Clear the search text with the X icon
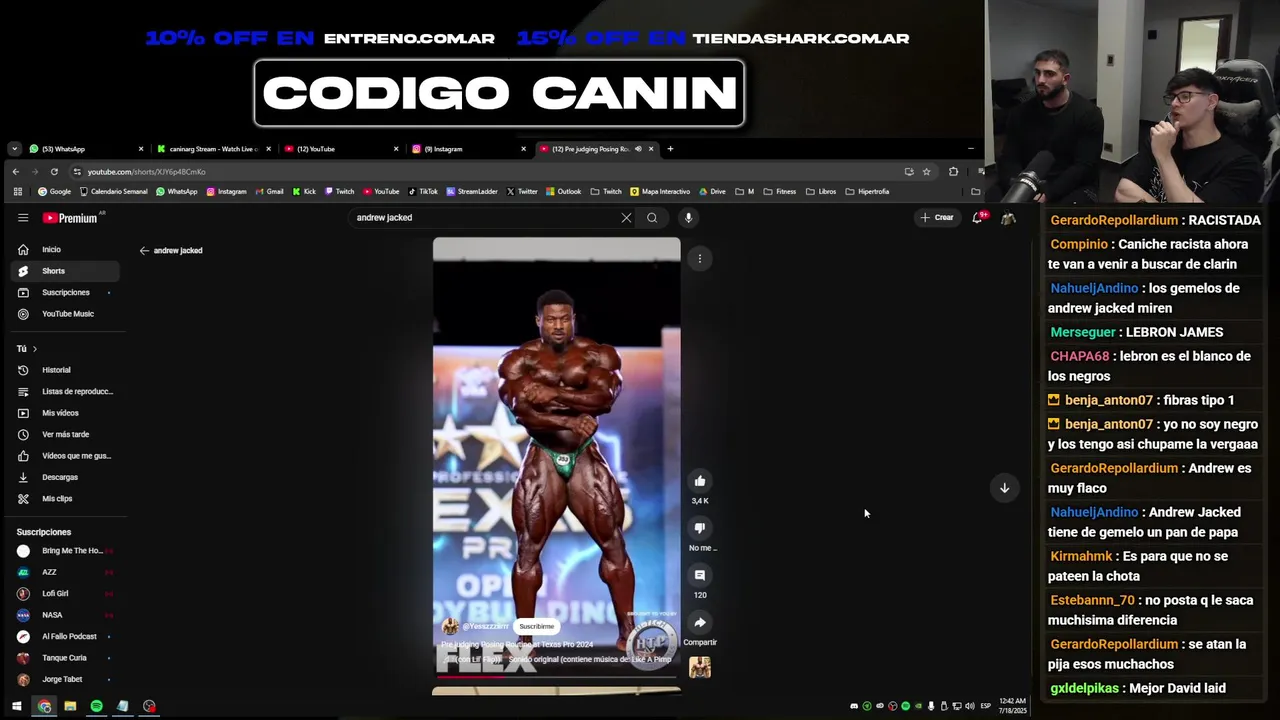 (x=626, y=217)
